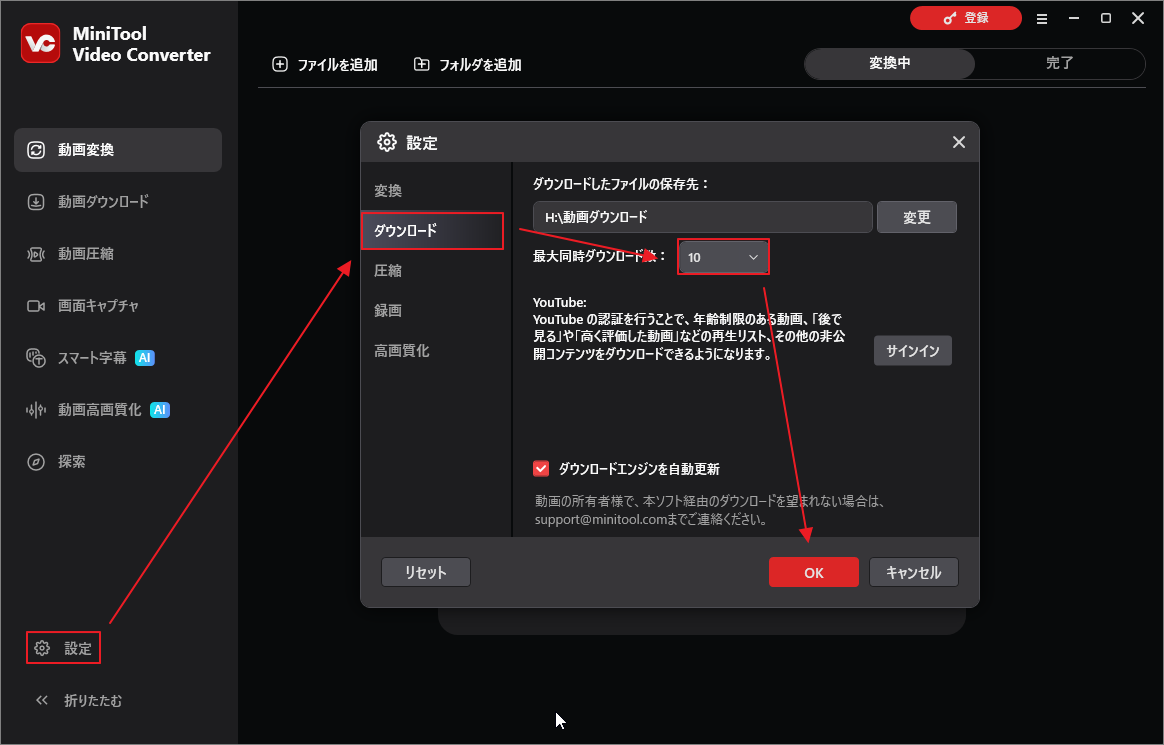The image size is (1164, 745).
Task: Minimize the application window
Action: point(1073,18)
